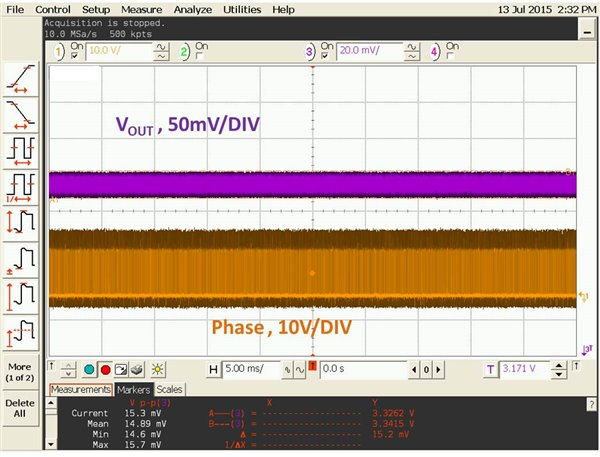The width and height of the screenshot is (600, 457).
Task: Select the period measurement icon
Action: [22, 149]
